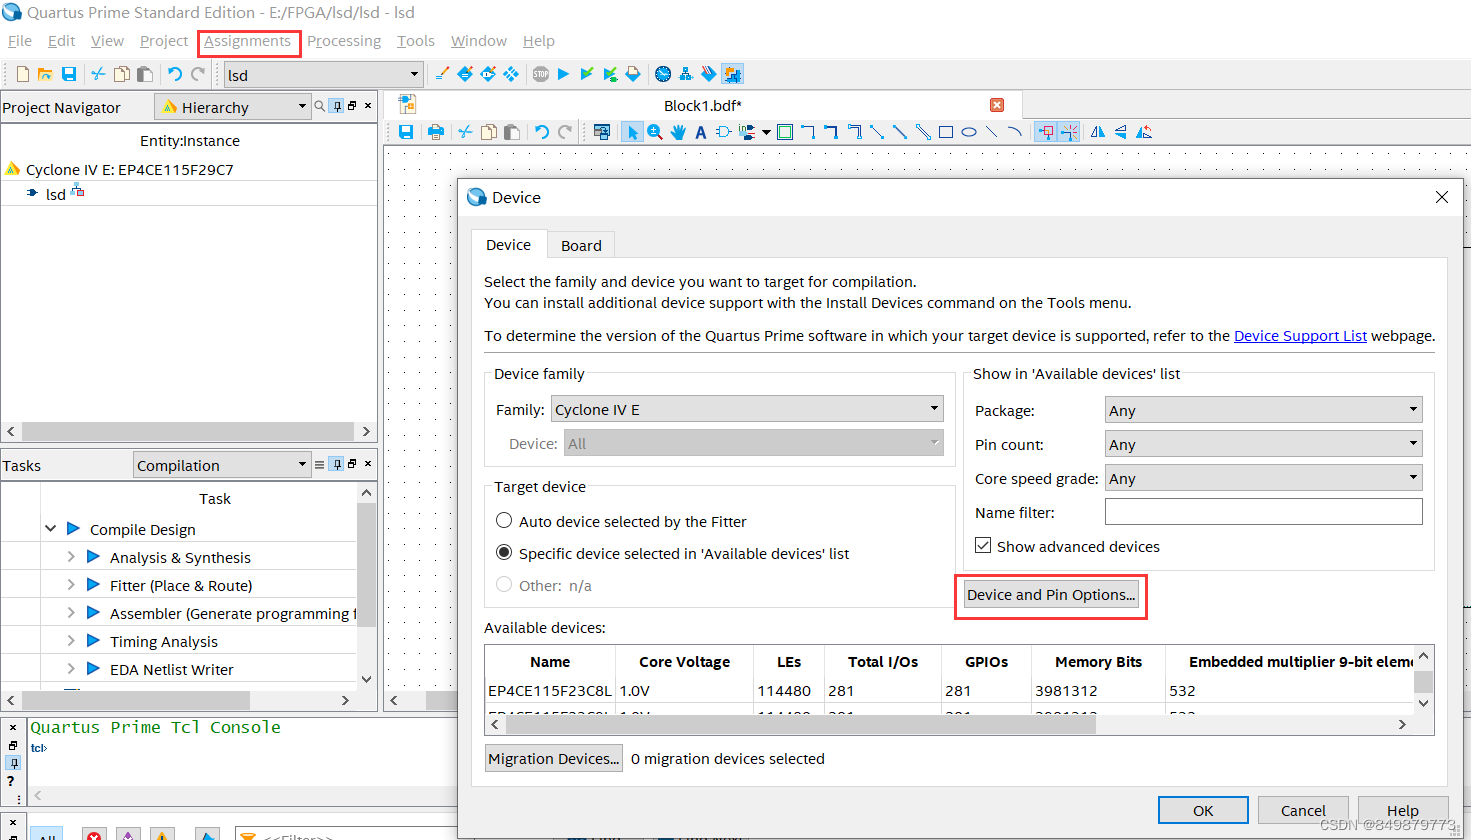Click Name filter input field
Image resolution: width=1471 pixels, height=840 pixels.
coord(1264,512)
